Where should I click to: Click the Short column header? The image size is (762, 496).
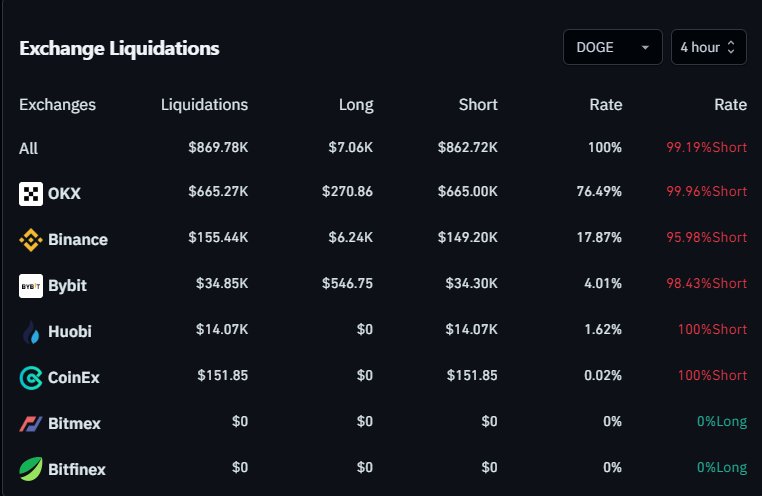[x=478, y=105]
